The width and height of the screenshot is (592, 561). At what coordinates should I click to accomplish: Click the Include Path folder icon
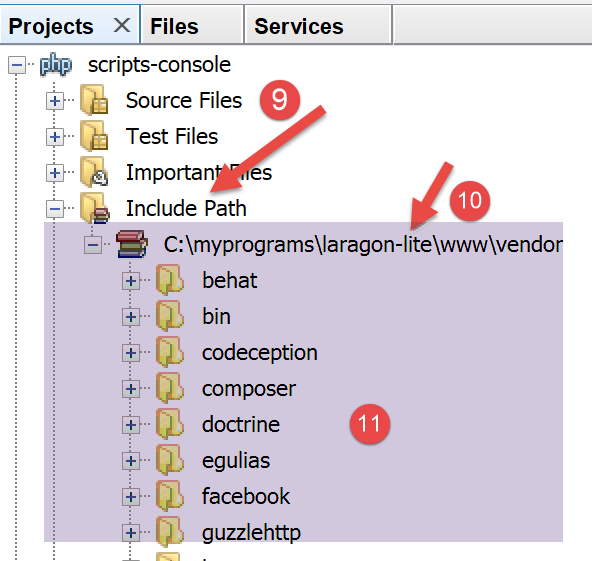tap(95, 208)
